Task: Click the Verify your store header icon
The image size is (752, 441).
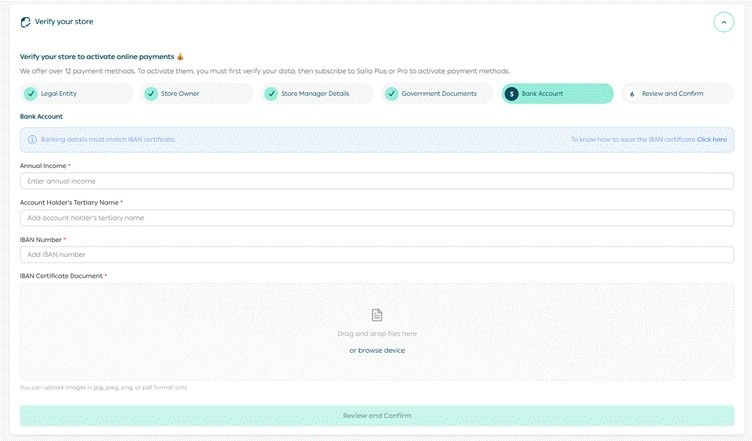Action: [26, 21]
